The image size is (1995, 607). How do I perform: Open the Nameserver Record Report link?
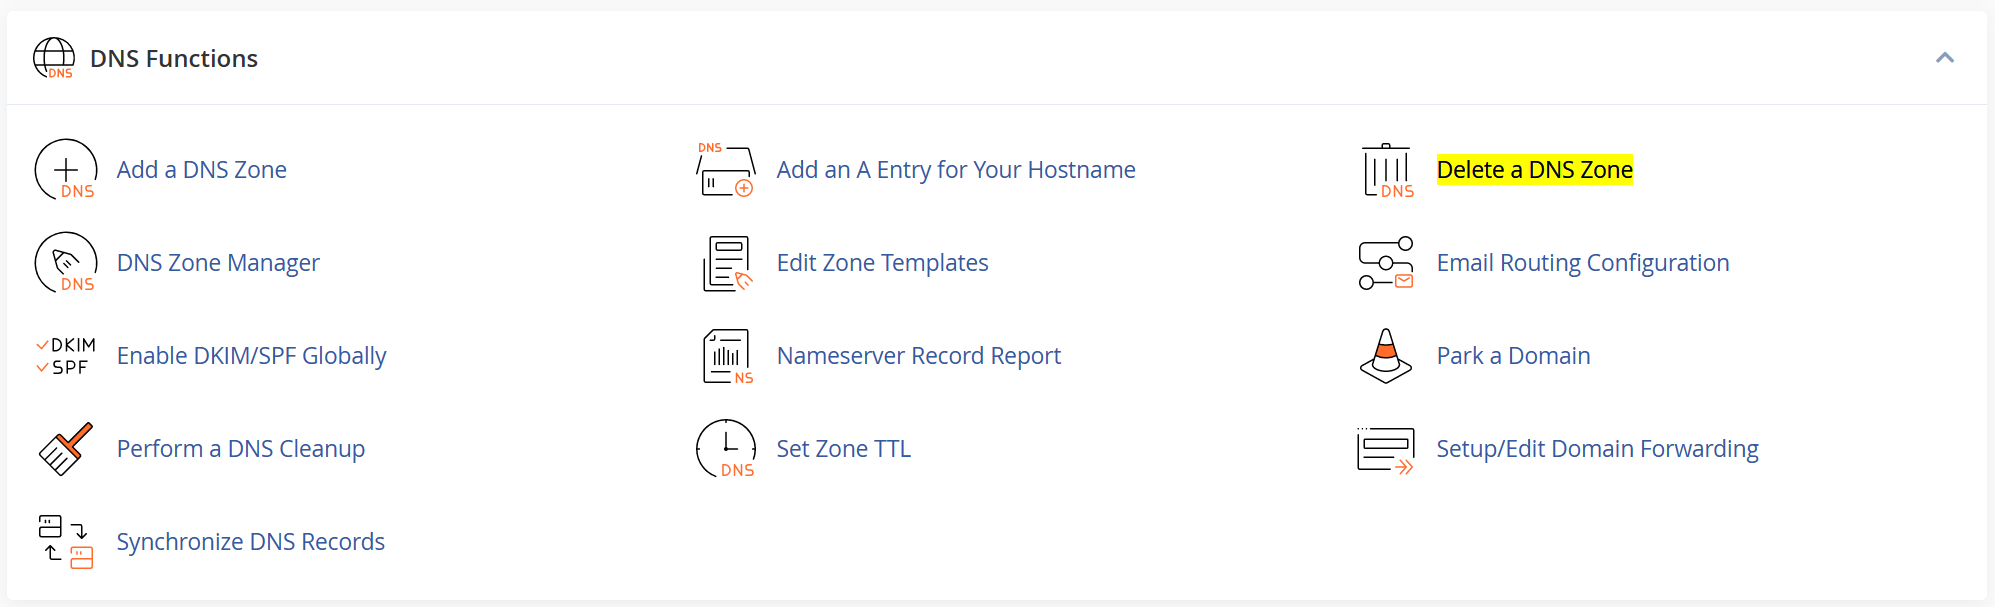coord(919,356)
